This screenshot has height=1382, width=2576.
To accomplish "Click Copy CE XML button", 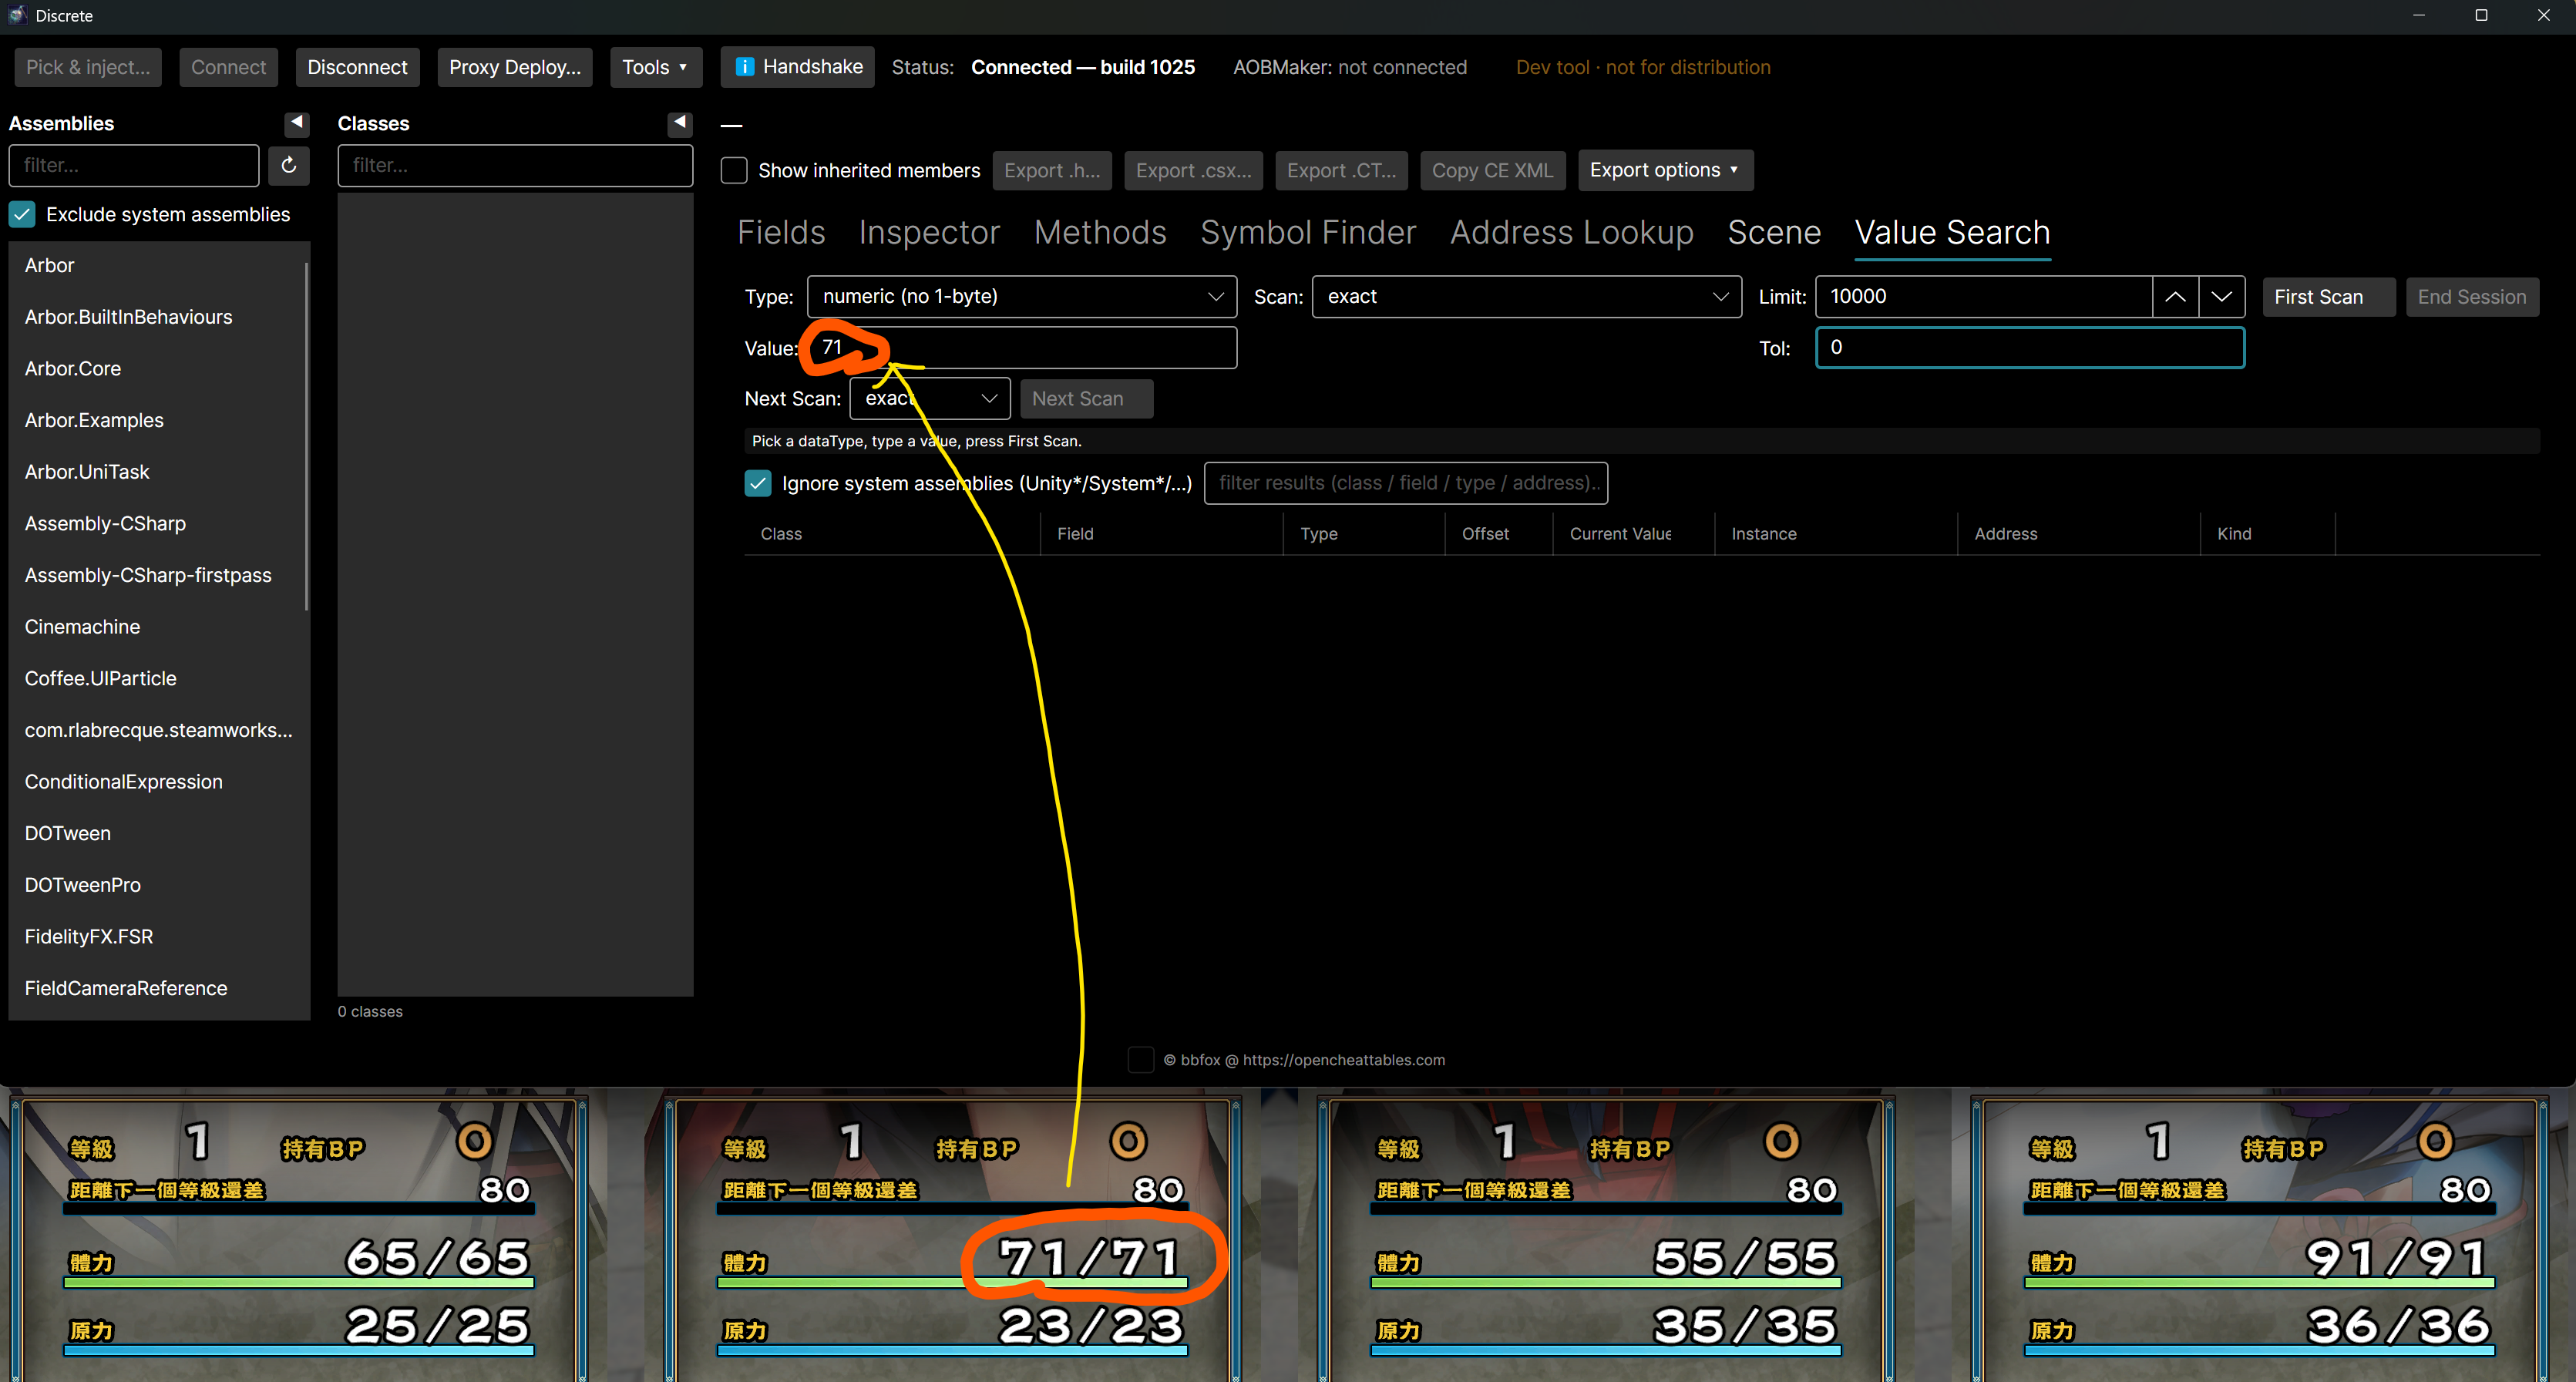I will [x=1493, y=170].
